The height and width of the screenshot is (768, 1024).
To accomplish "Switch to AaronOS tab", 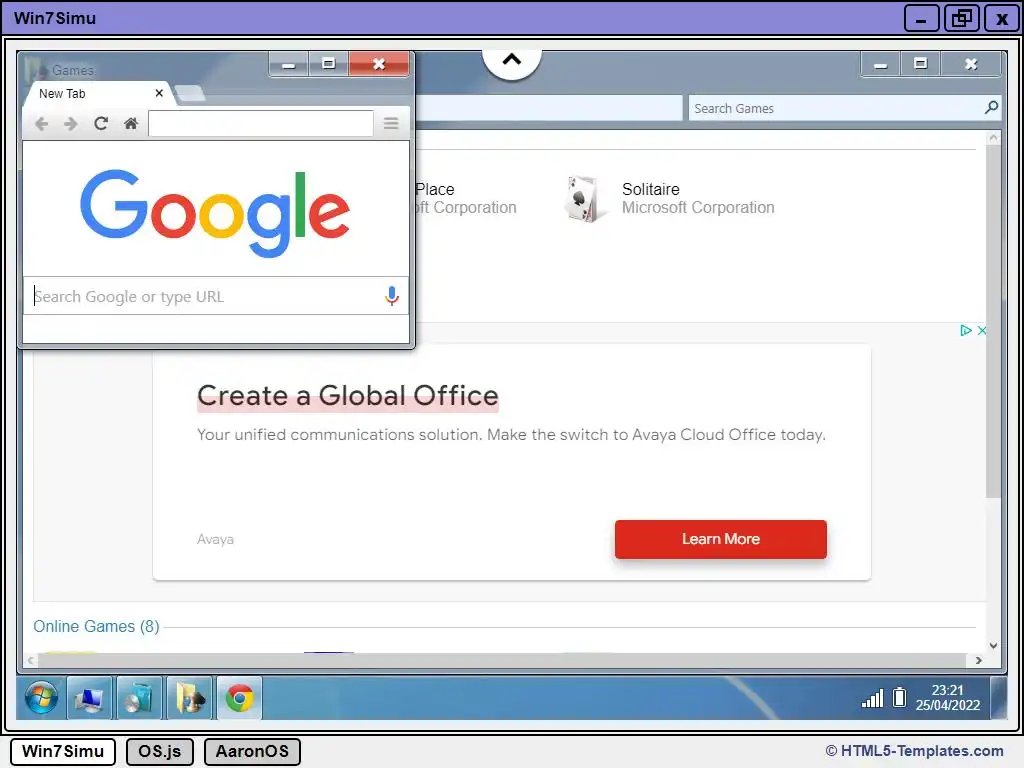I will pyautogui.click(x=252, y=752).
